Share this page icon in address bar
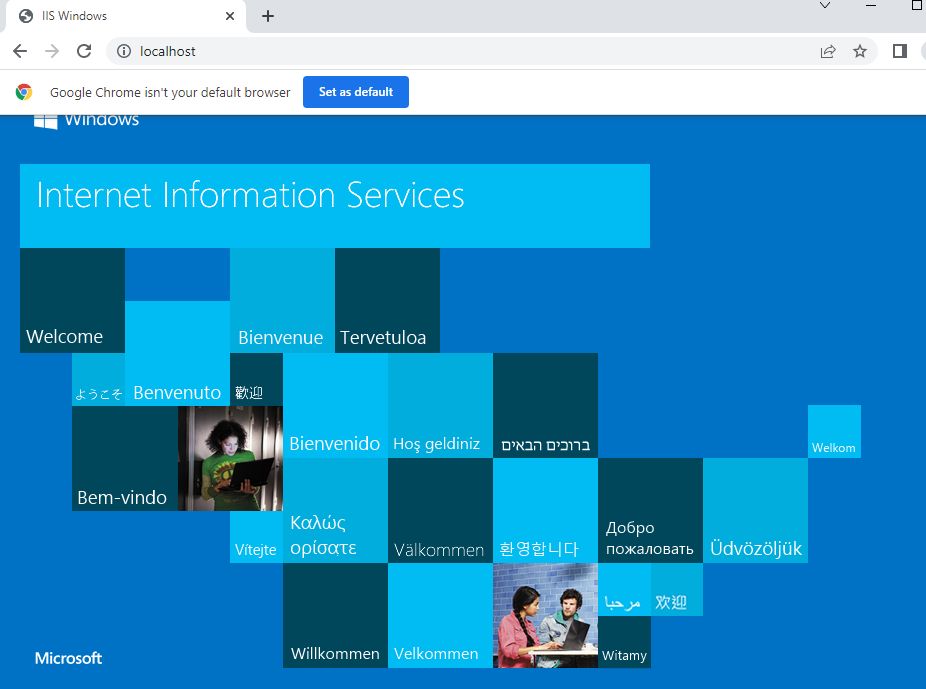Screen dimensions: 926x689 point(828,51)
